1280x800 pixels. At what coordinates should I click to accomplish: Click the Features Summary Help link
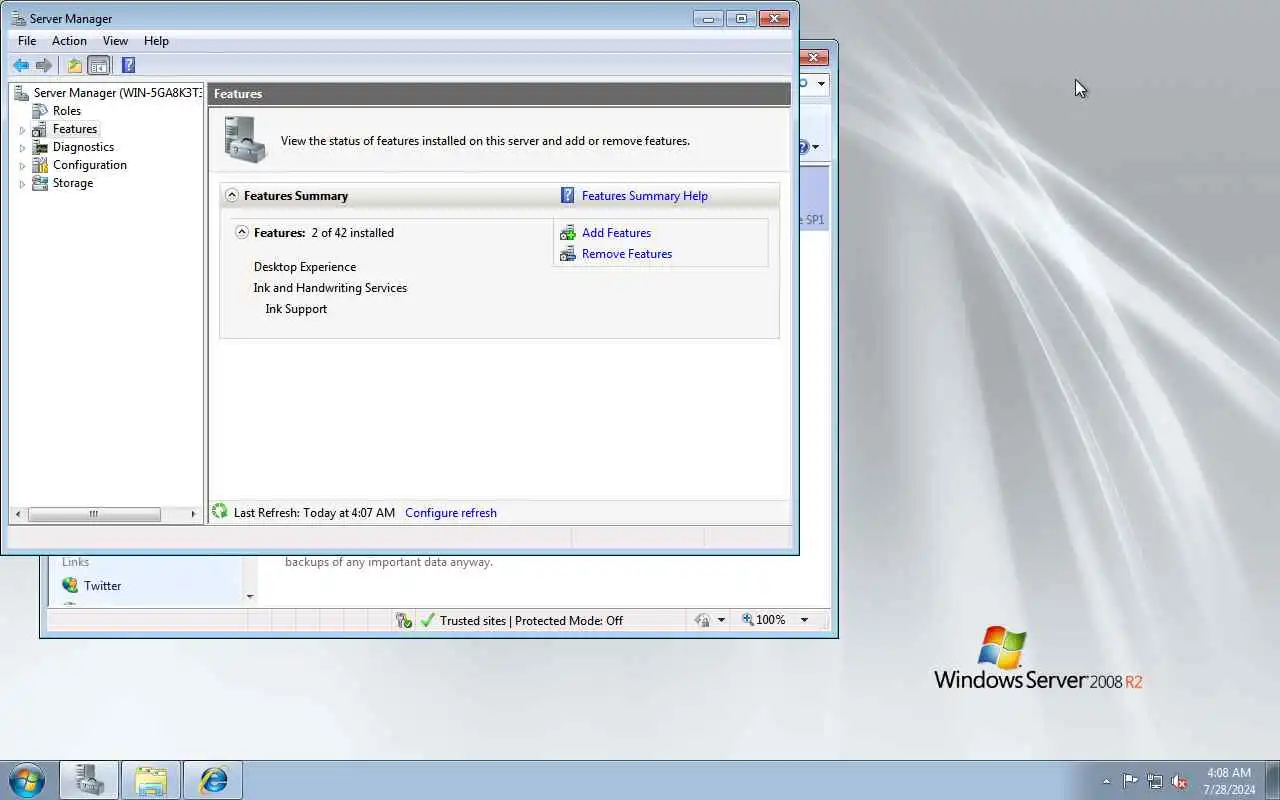645,196
